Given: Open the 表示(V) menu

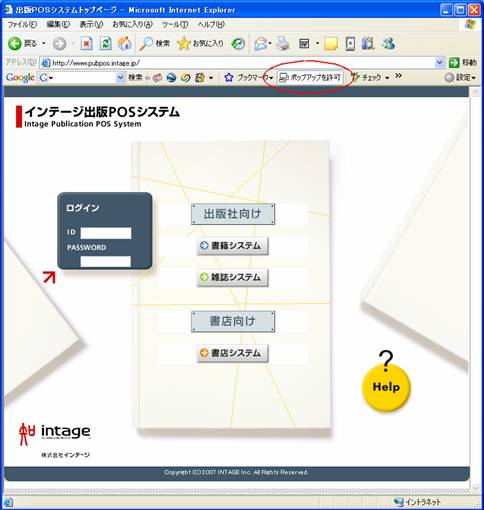Looking at the screenshot, I should pyautogui.click(x=91, y=24).
